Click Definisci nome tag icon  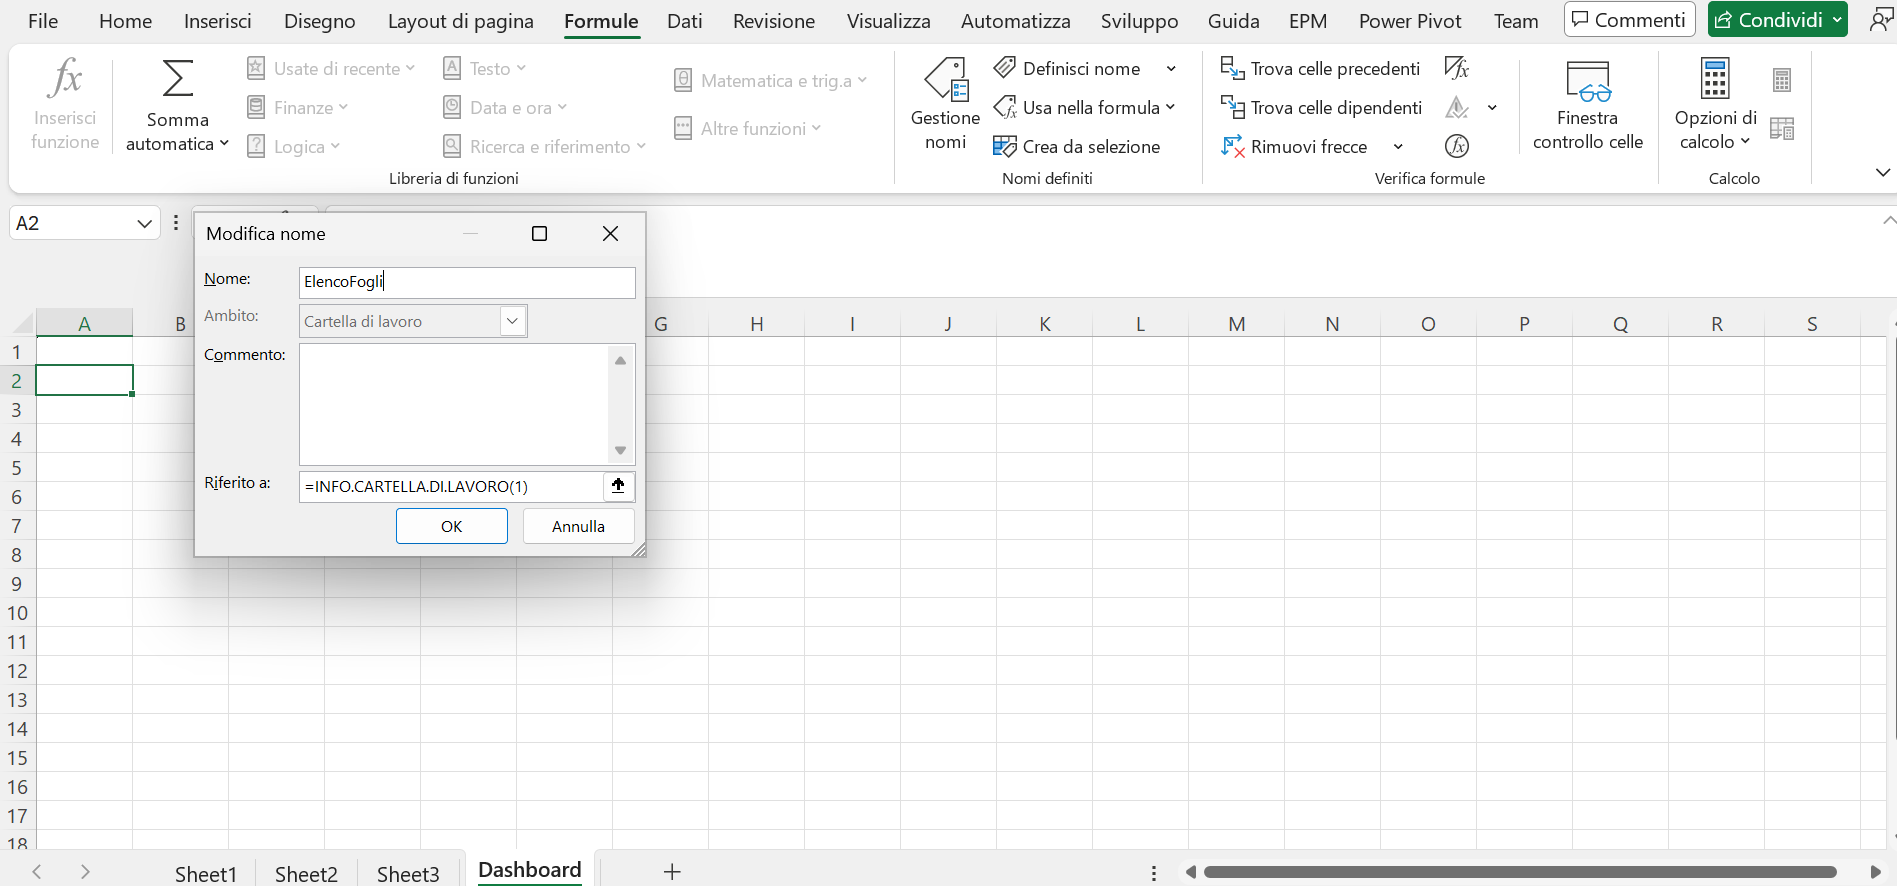coord(1005,68)
